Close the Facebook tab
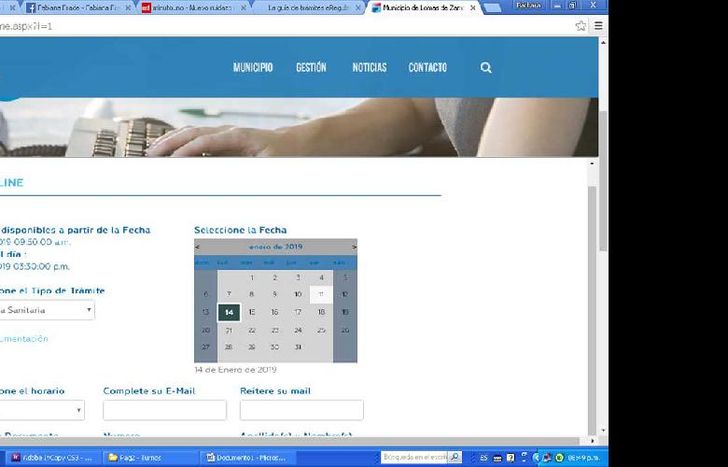Viewport: 728px width, 467px height. (128, 8)
